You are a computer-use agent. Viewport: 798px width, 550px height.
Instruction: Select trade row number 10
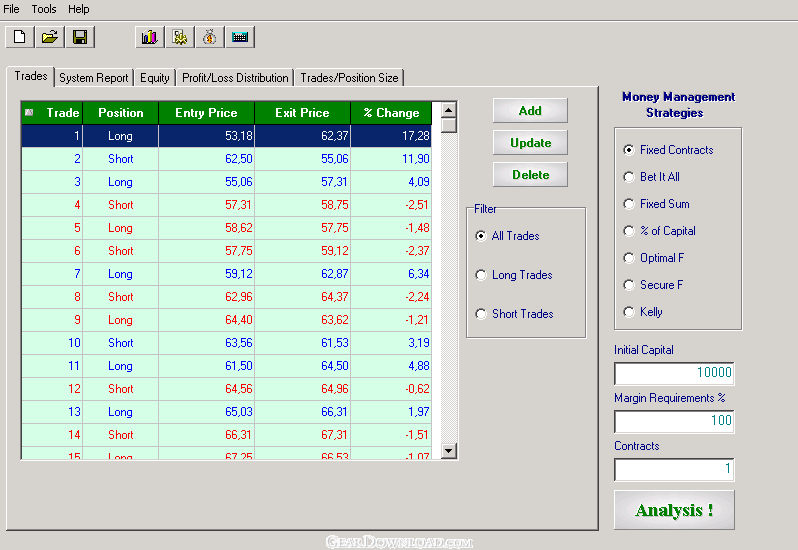point(226,343)
